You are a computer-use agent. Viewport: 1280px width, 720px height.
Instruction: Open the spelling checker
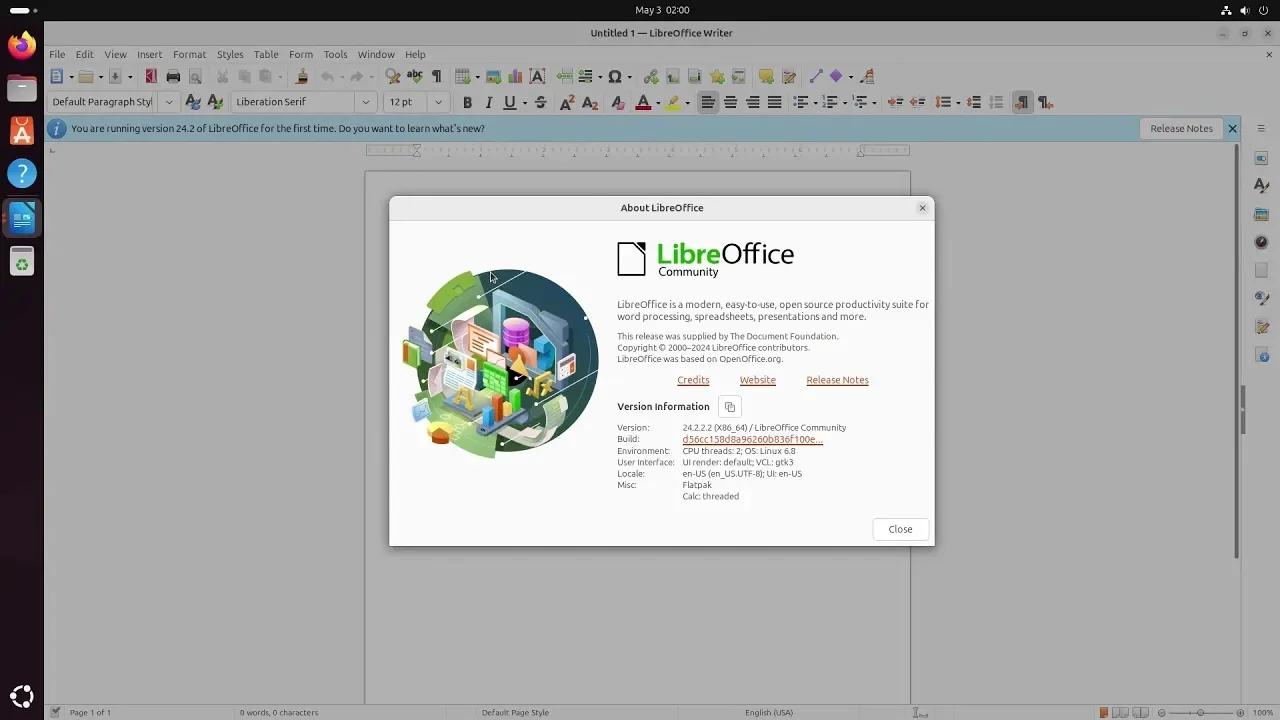[412, 76]
